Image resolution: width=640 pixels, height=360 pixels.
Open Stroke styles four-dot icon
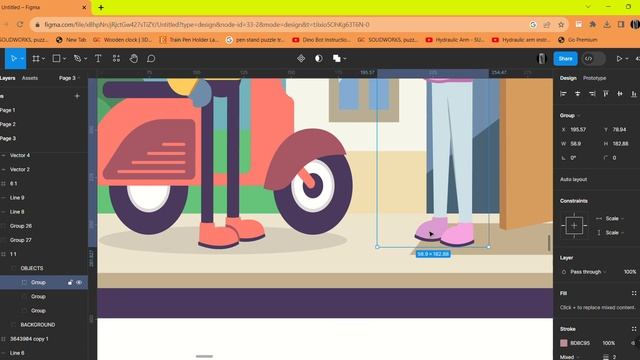[634, 329]
